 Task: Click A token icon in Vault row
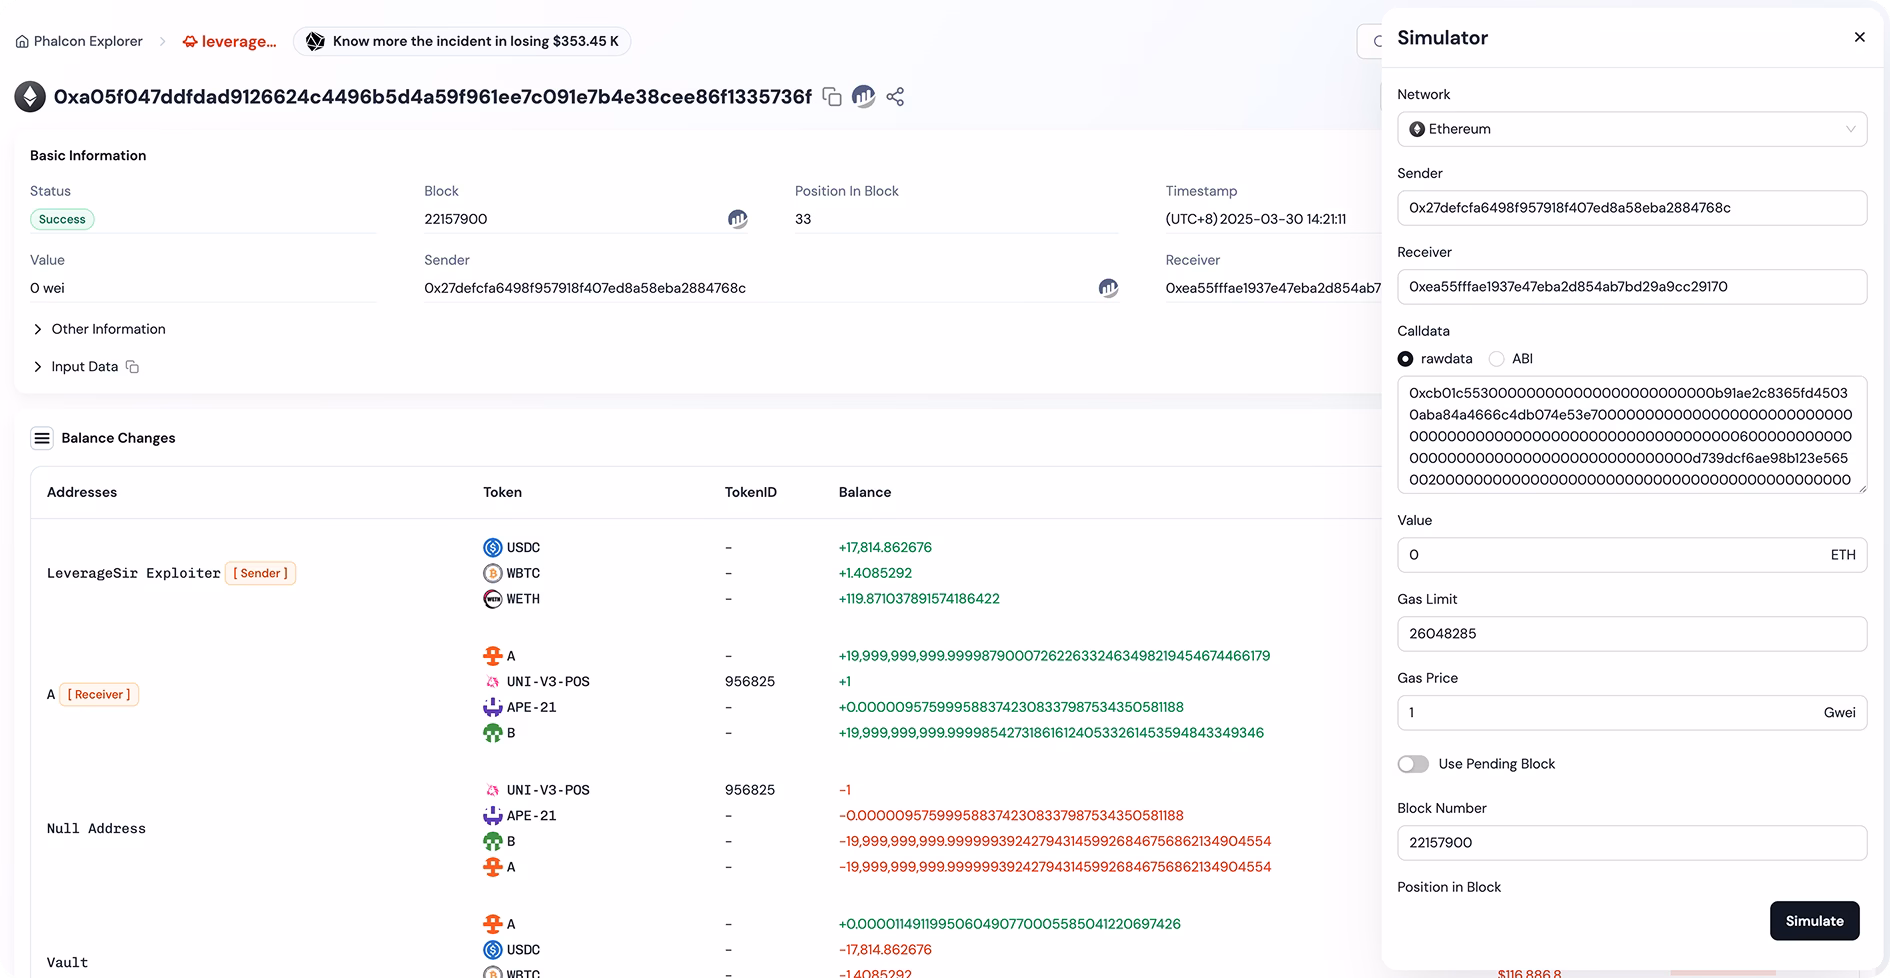tap(493, 924)
